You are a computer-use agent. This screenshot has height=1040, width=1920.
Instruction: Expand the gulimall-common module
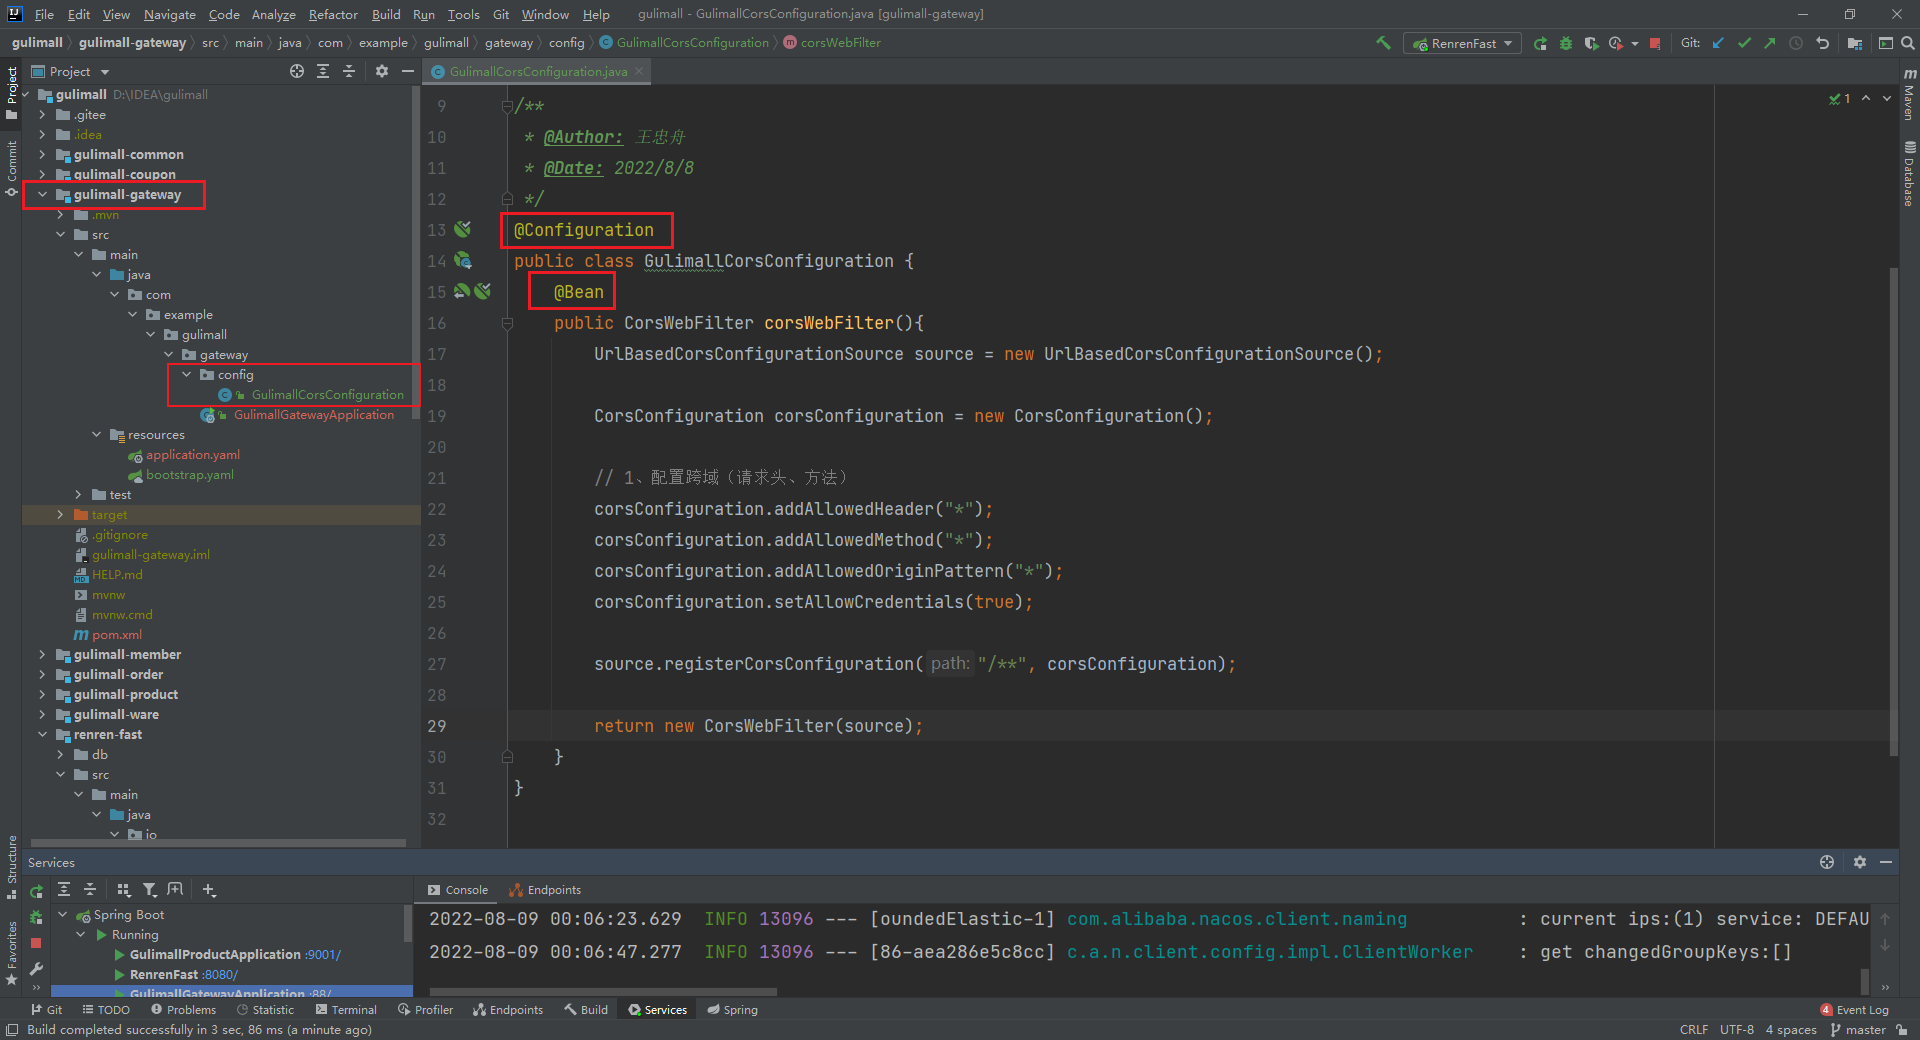[42, 154]
